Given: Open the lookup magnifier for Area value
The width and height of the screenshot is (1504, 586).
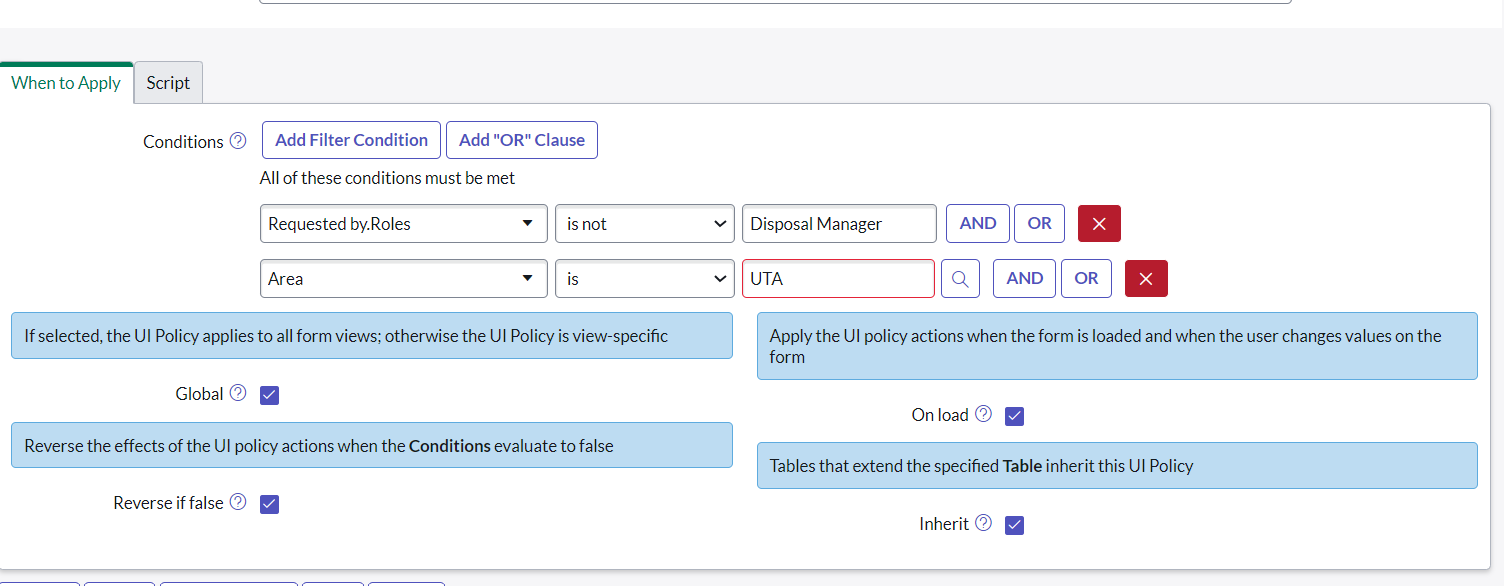Looking at the screenshot, I should click(x=960, y=279).
